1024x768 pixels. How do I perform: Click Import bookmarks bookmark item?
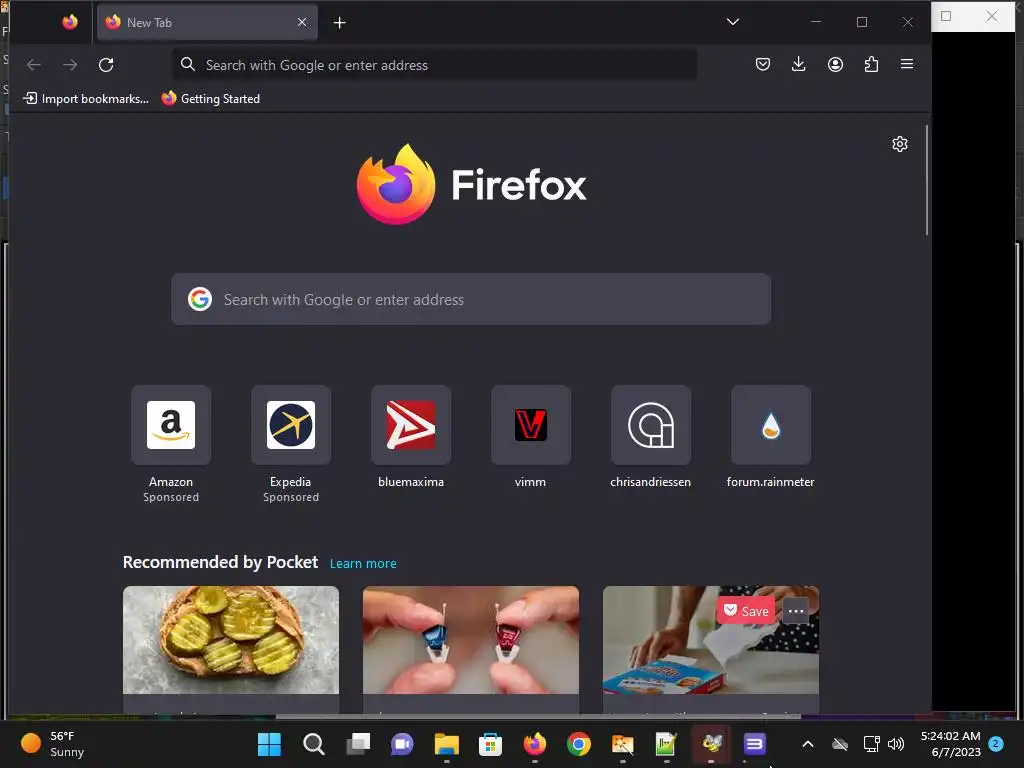pos(86,99)
